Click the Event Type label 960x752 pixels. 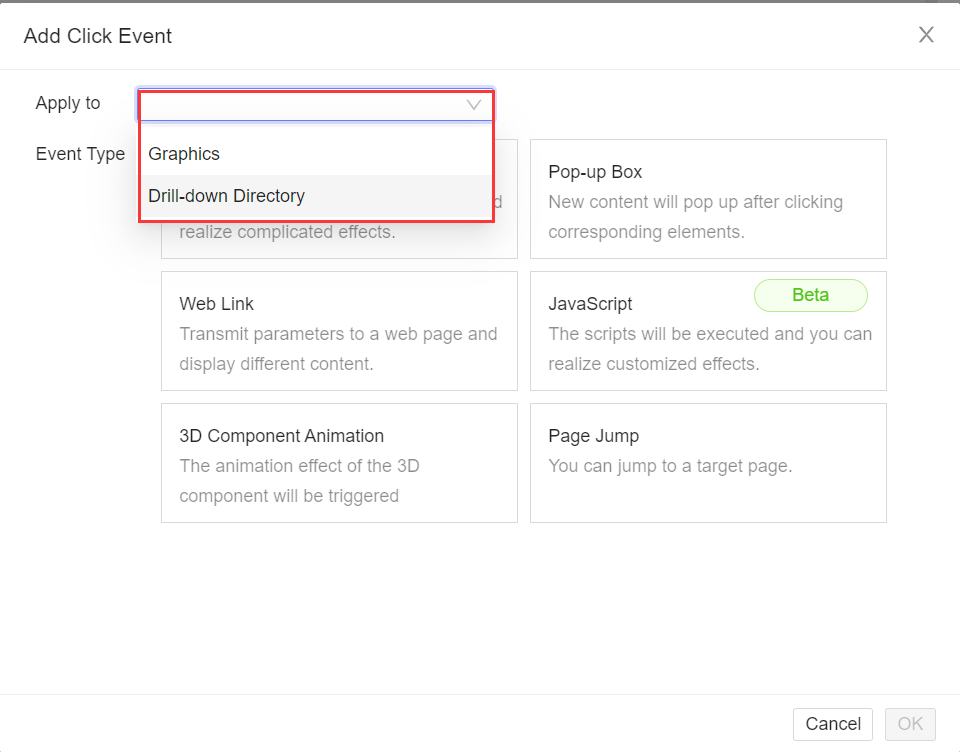(x=80, y=154)
